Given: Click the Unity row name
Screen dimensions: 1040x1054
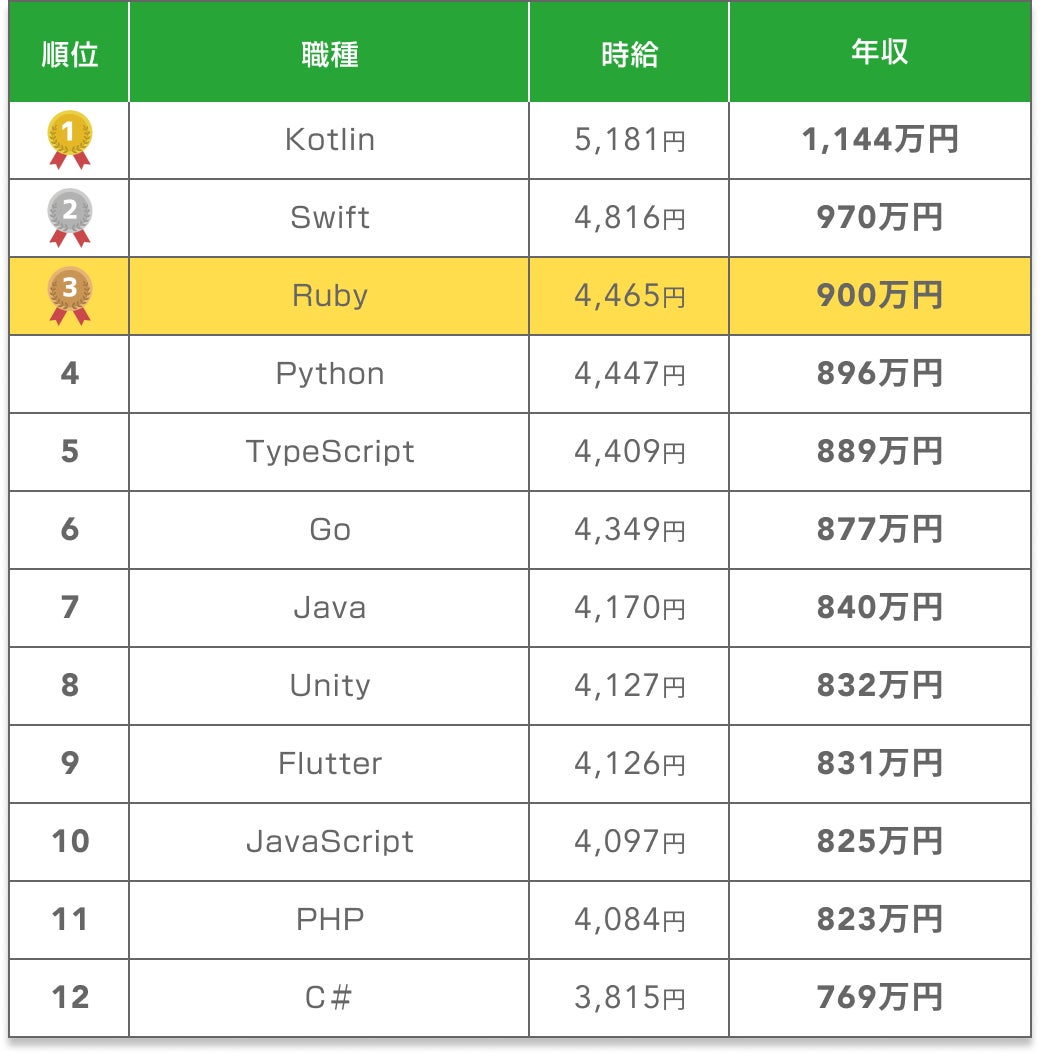Looking at the screenshot, I should click(329, 685).
